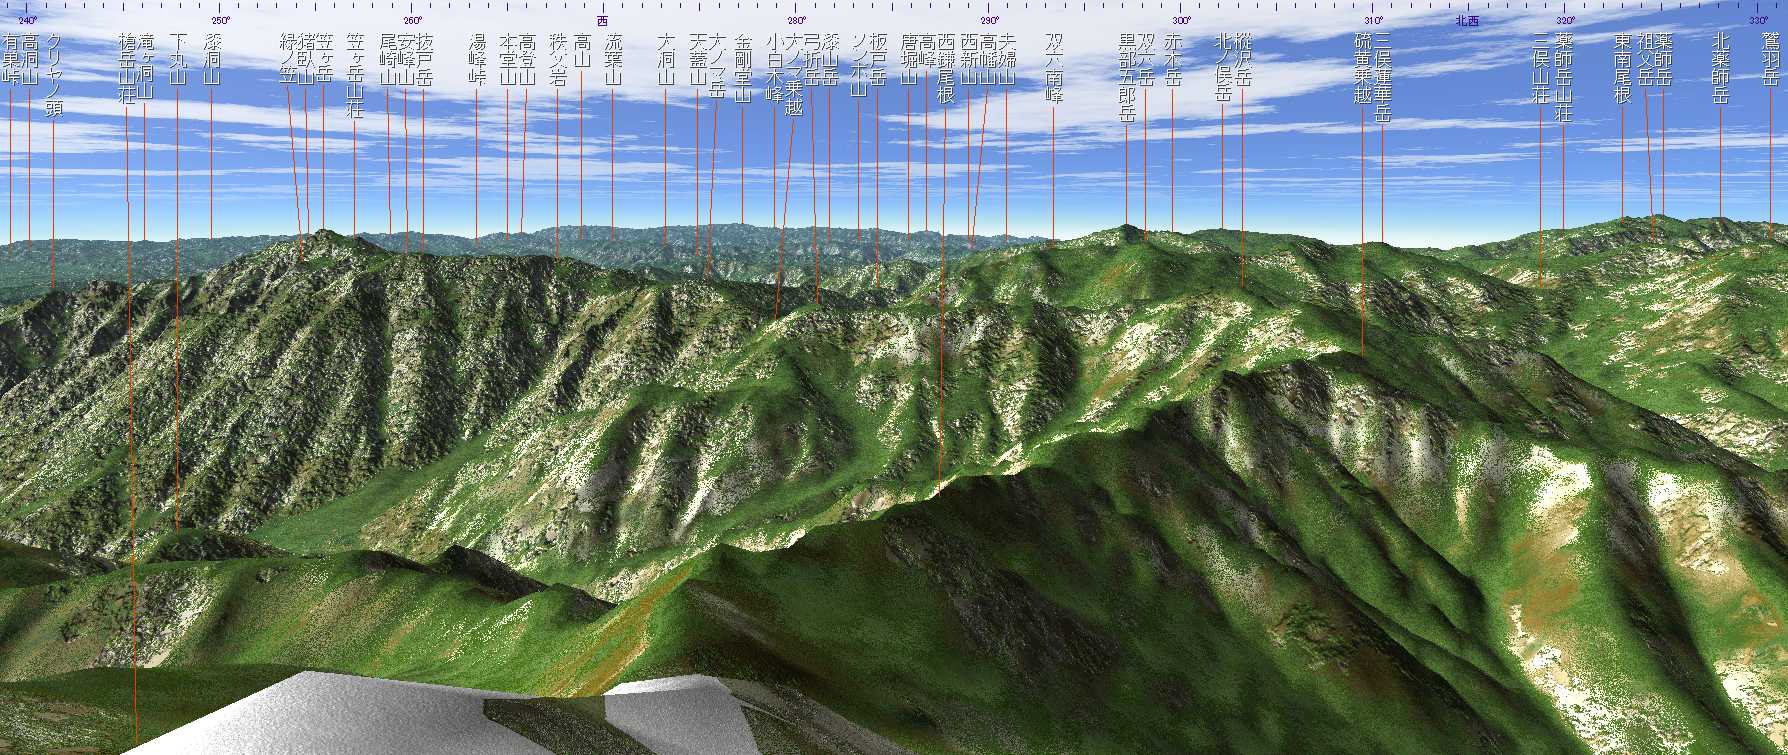
Task: Click the クリヤノ頭 peak label
Action: click(54, 75)
